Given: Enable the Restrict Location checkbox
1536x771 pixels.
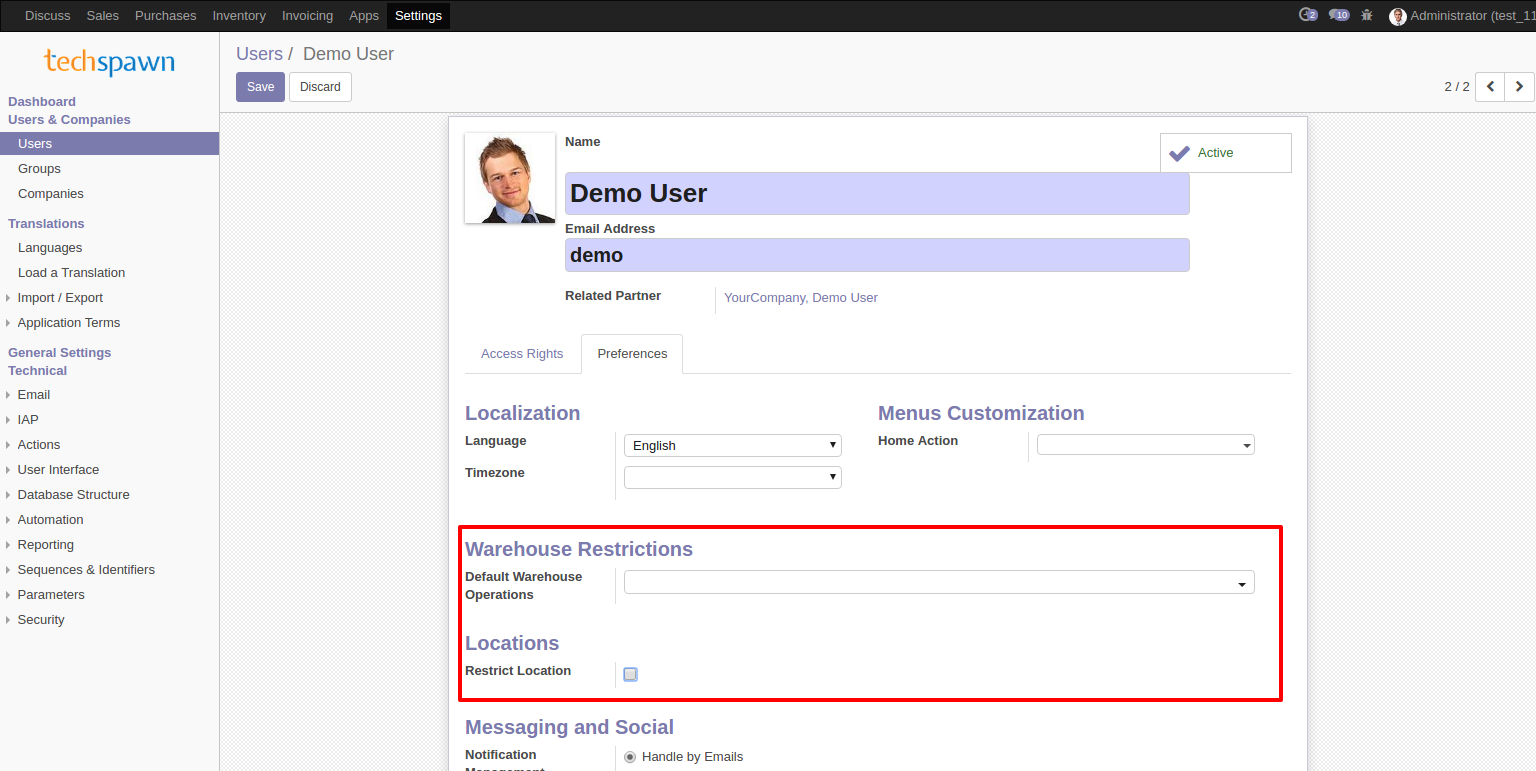Looking at the screenshot, I should pos(630,674).
